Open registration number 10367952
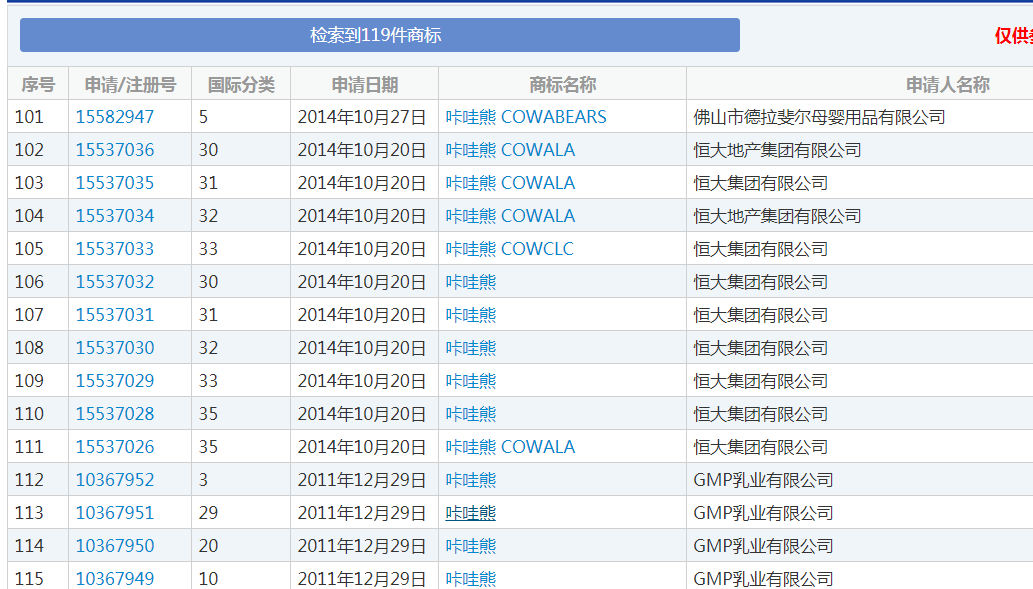Screen dimensions: 1033x589 115,479
